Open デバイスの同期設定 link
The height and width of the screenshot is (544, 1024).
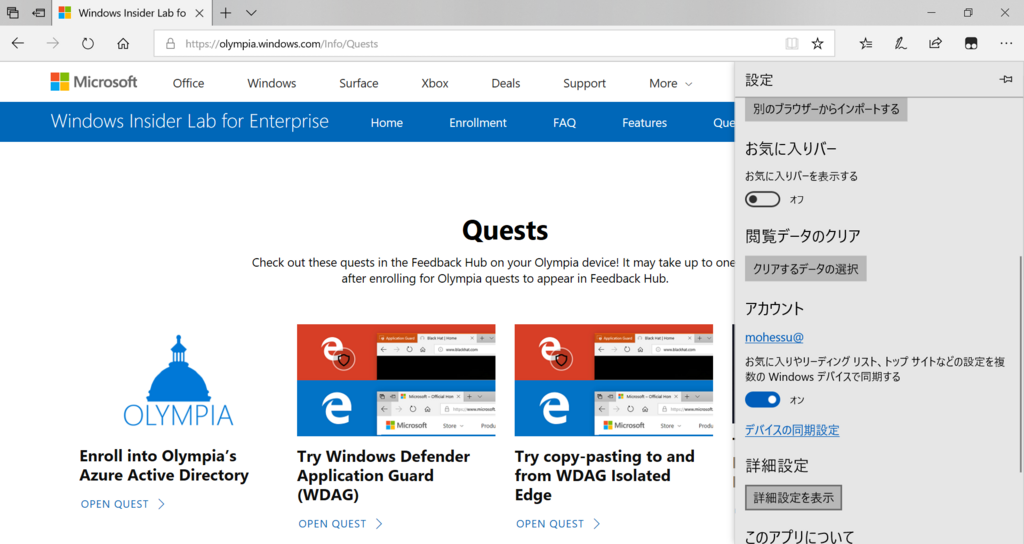pyautogui.click(x=792, y=430)
